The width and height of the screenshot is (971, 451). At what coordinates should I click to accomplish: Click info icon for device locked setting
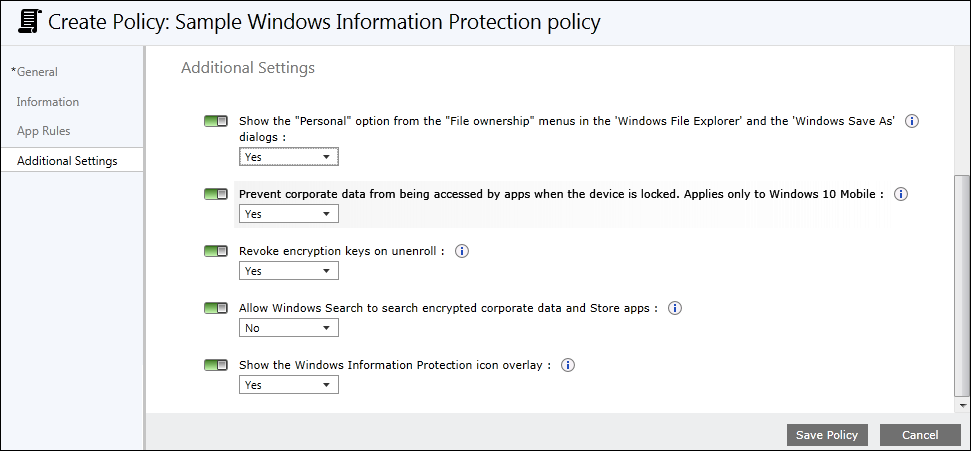tap(900, 194)
